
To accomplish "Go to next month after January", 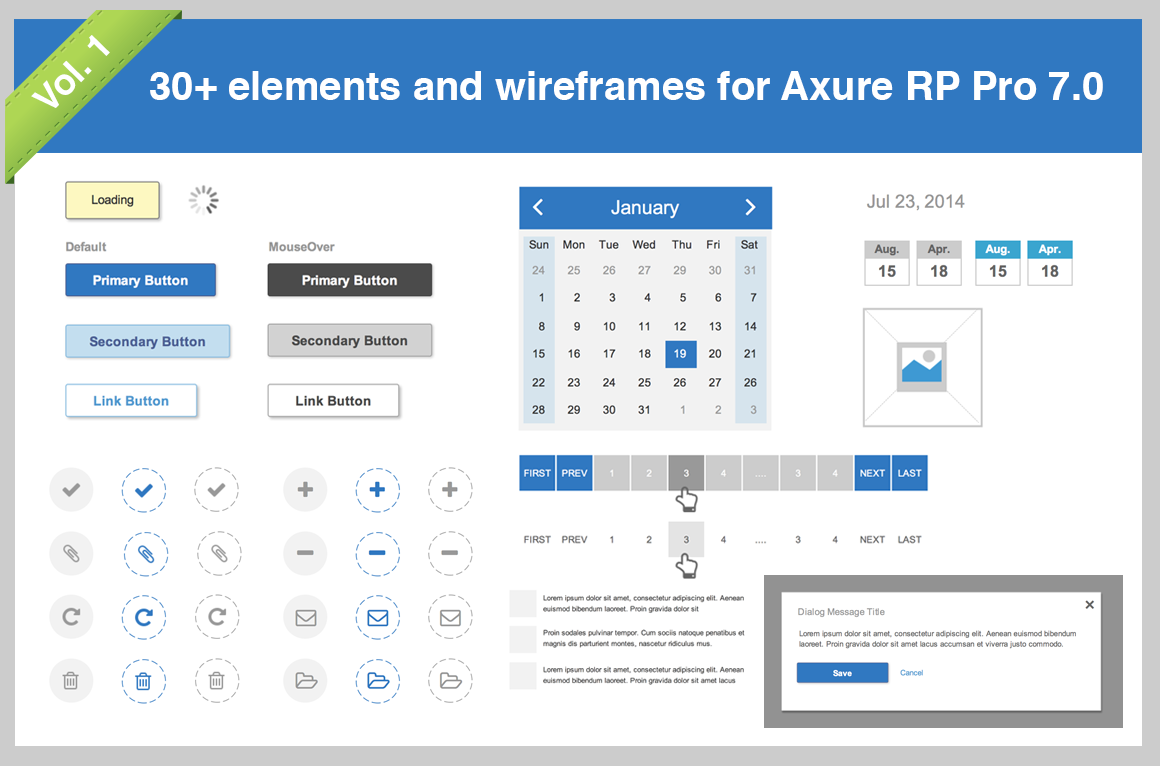I will pos(750,208).
